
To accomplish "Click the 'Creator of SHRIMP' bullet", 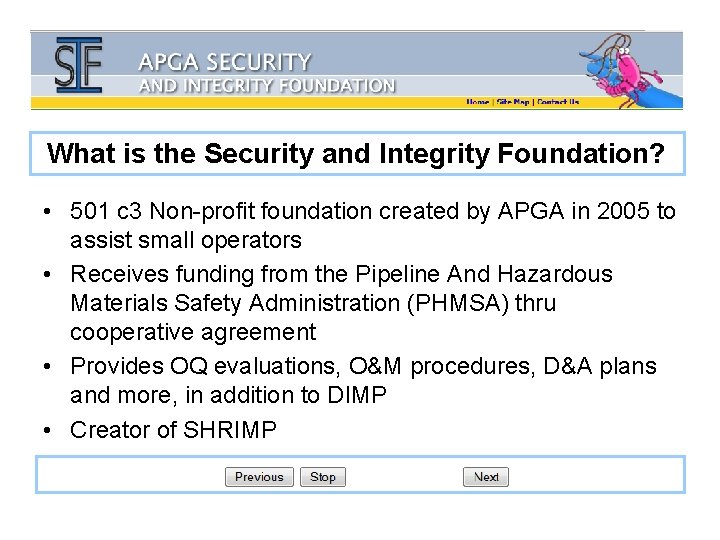I will [x=173, y=429].
